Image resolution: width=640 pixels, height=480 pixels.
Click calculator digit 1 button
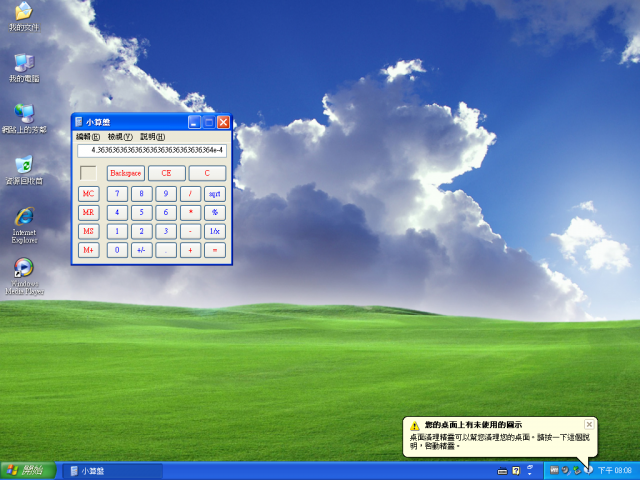(117, 231)
